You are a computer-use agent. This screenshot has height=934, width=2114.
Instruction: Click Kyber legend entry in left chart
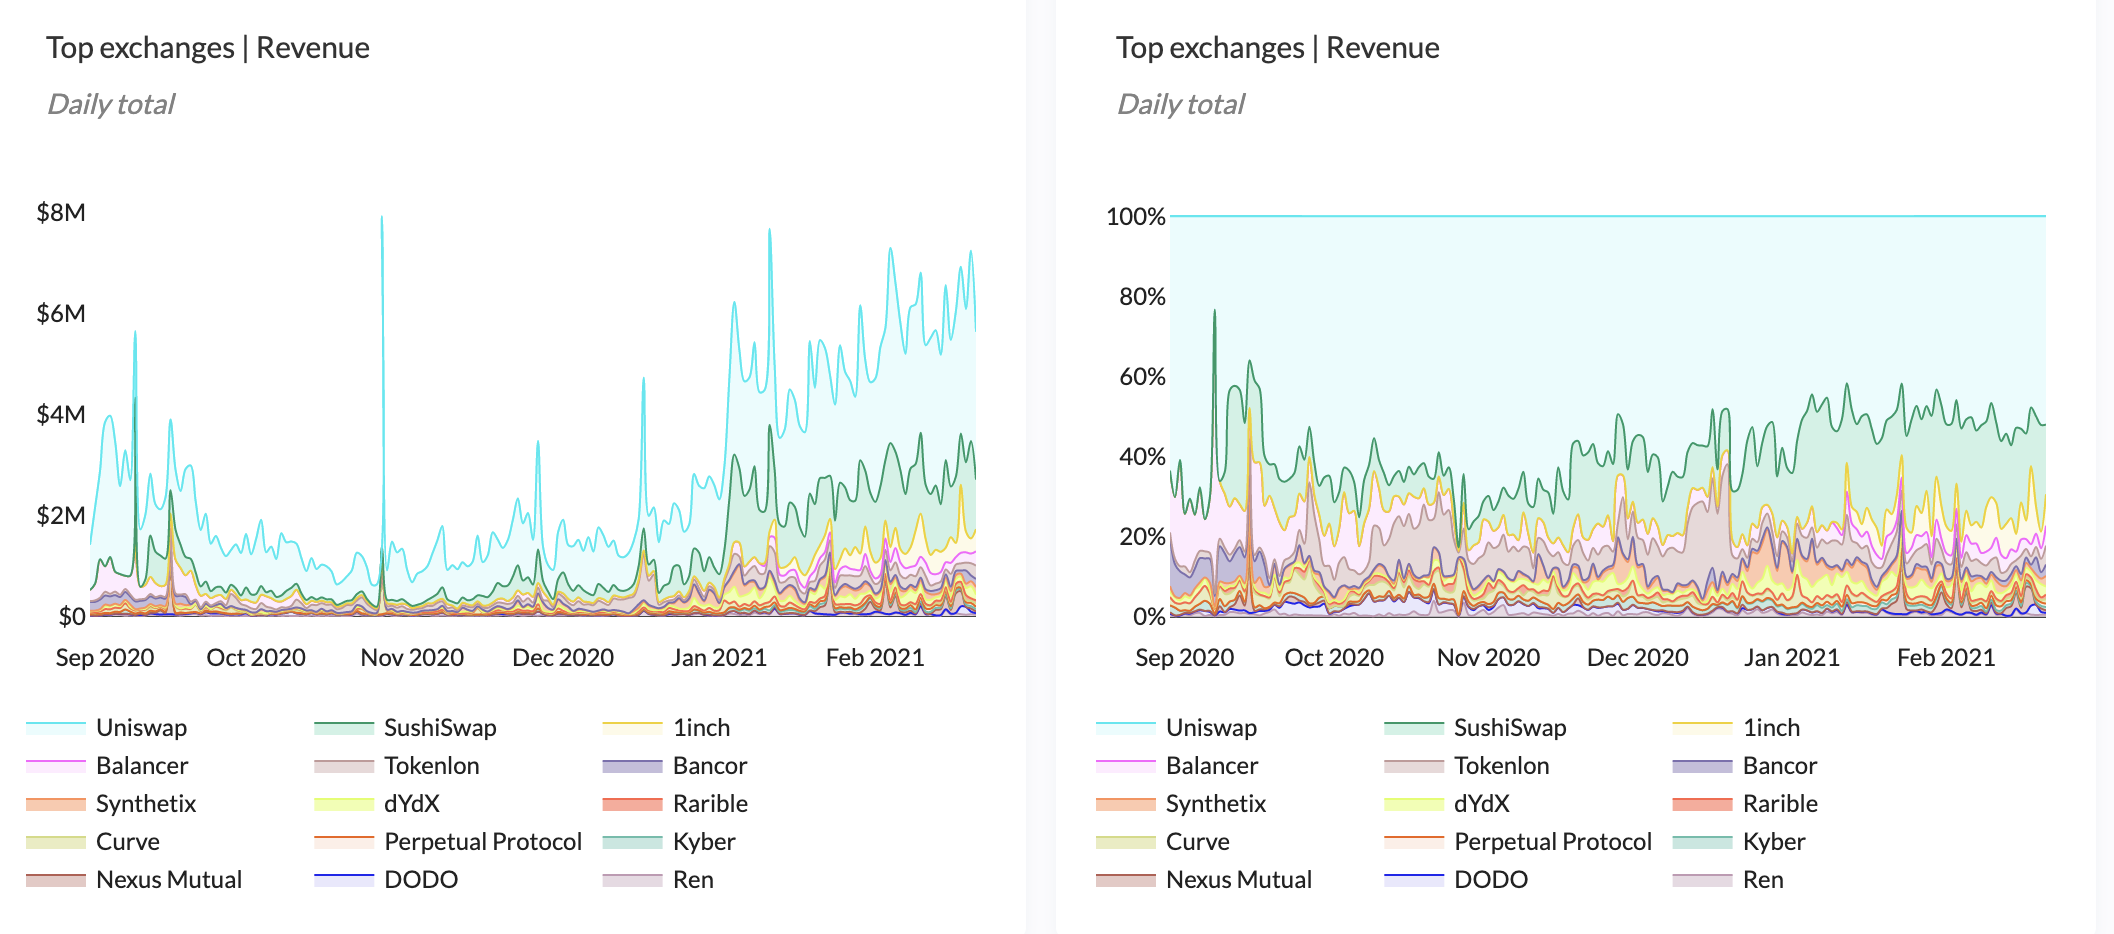(x=669, y=842)
